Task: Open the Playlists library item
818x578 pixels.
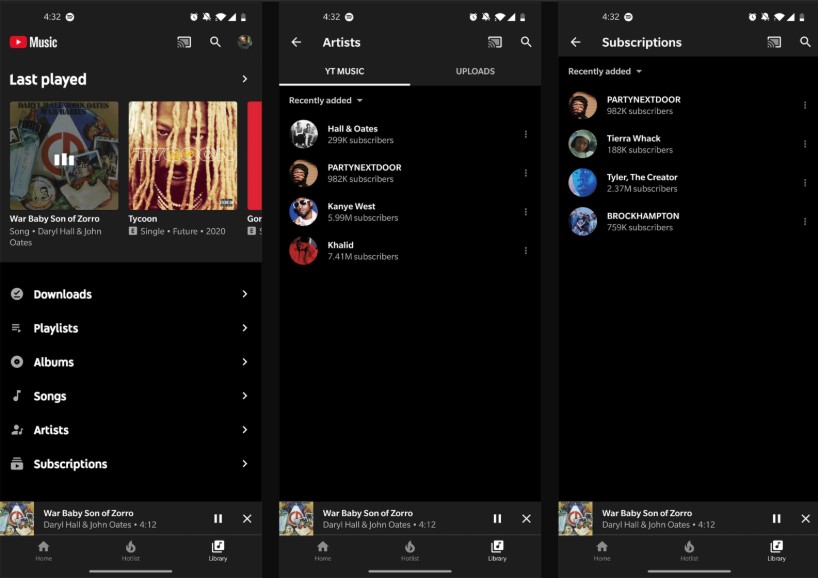Action: [x=131, y=328]
